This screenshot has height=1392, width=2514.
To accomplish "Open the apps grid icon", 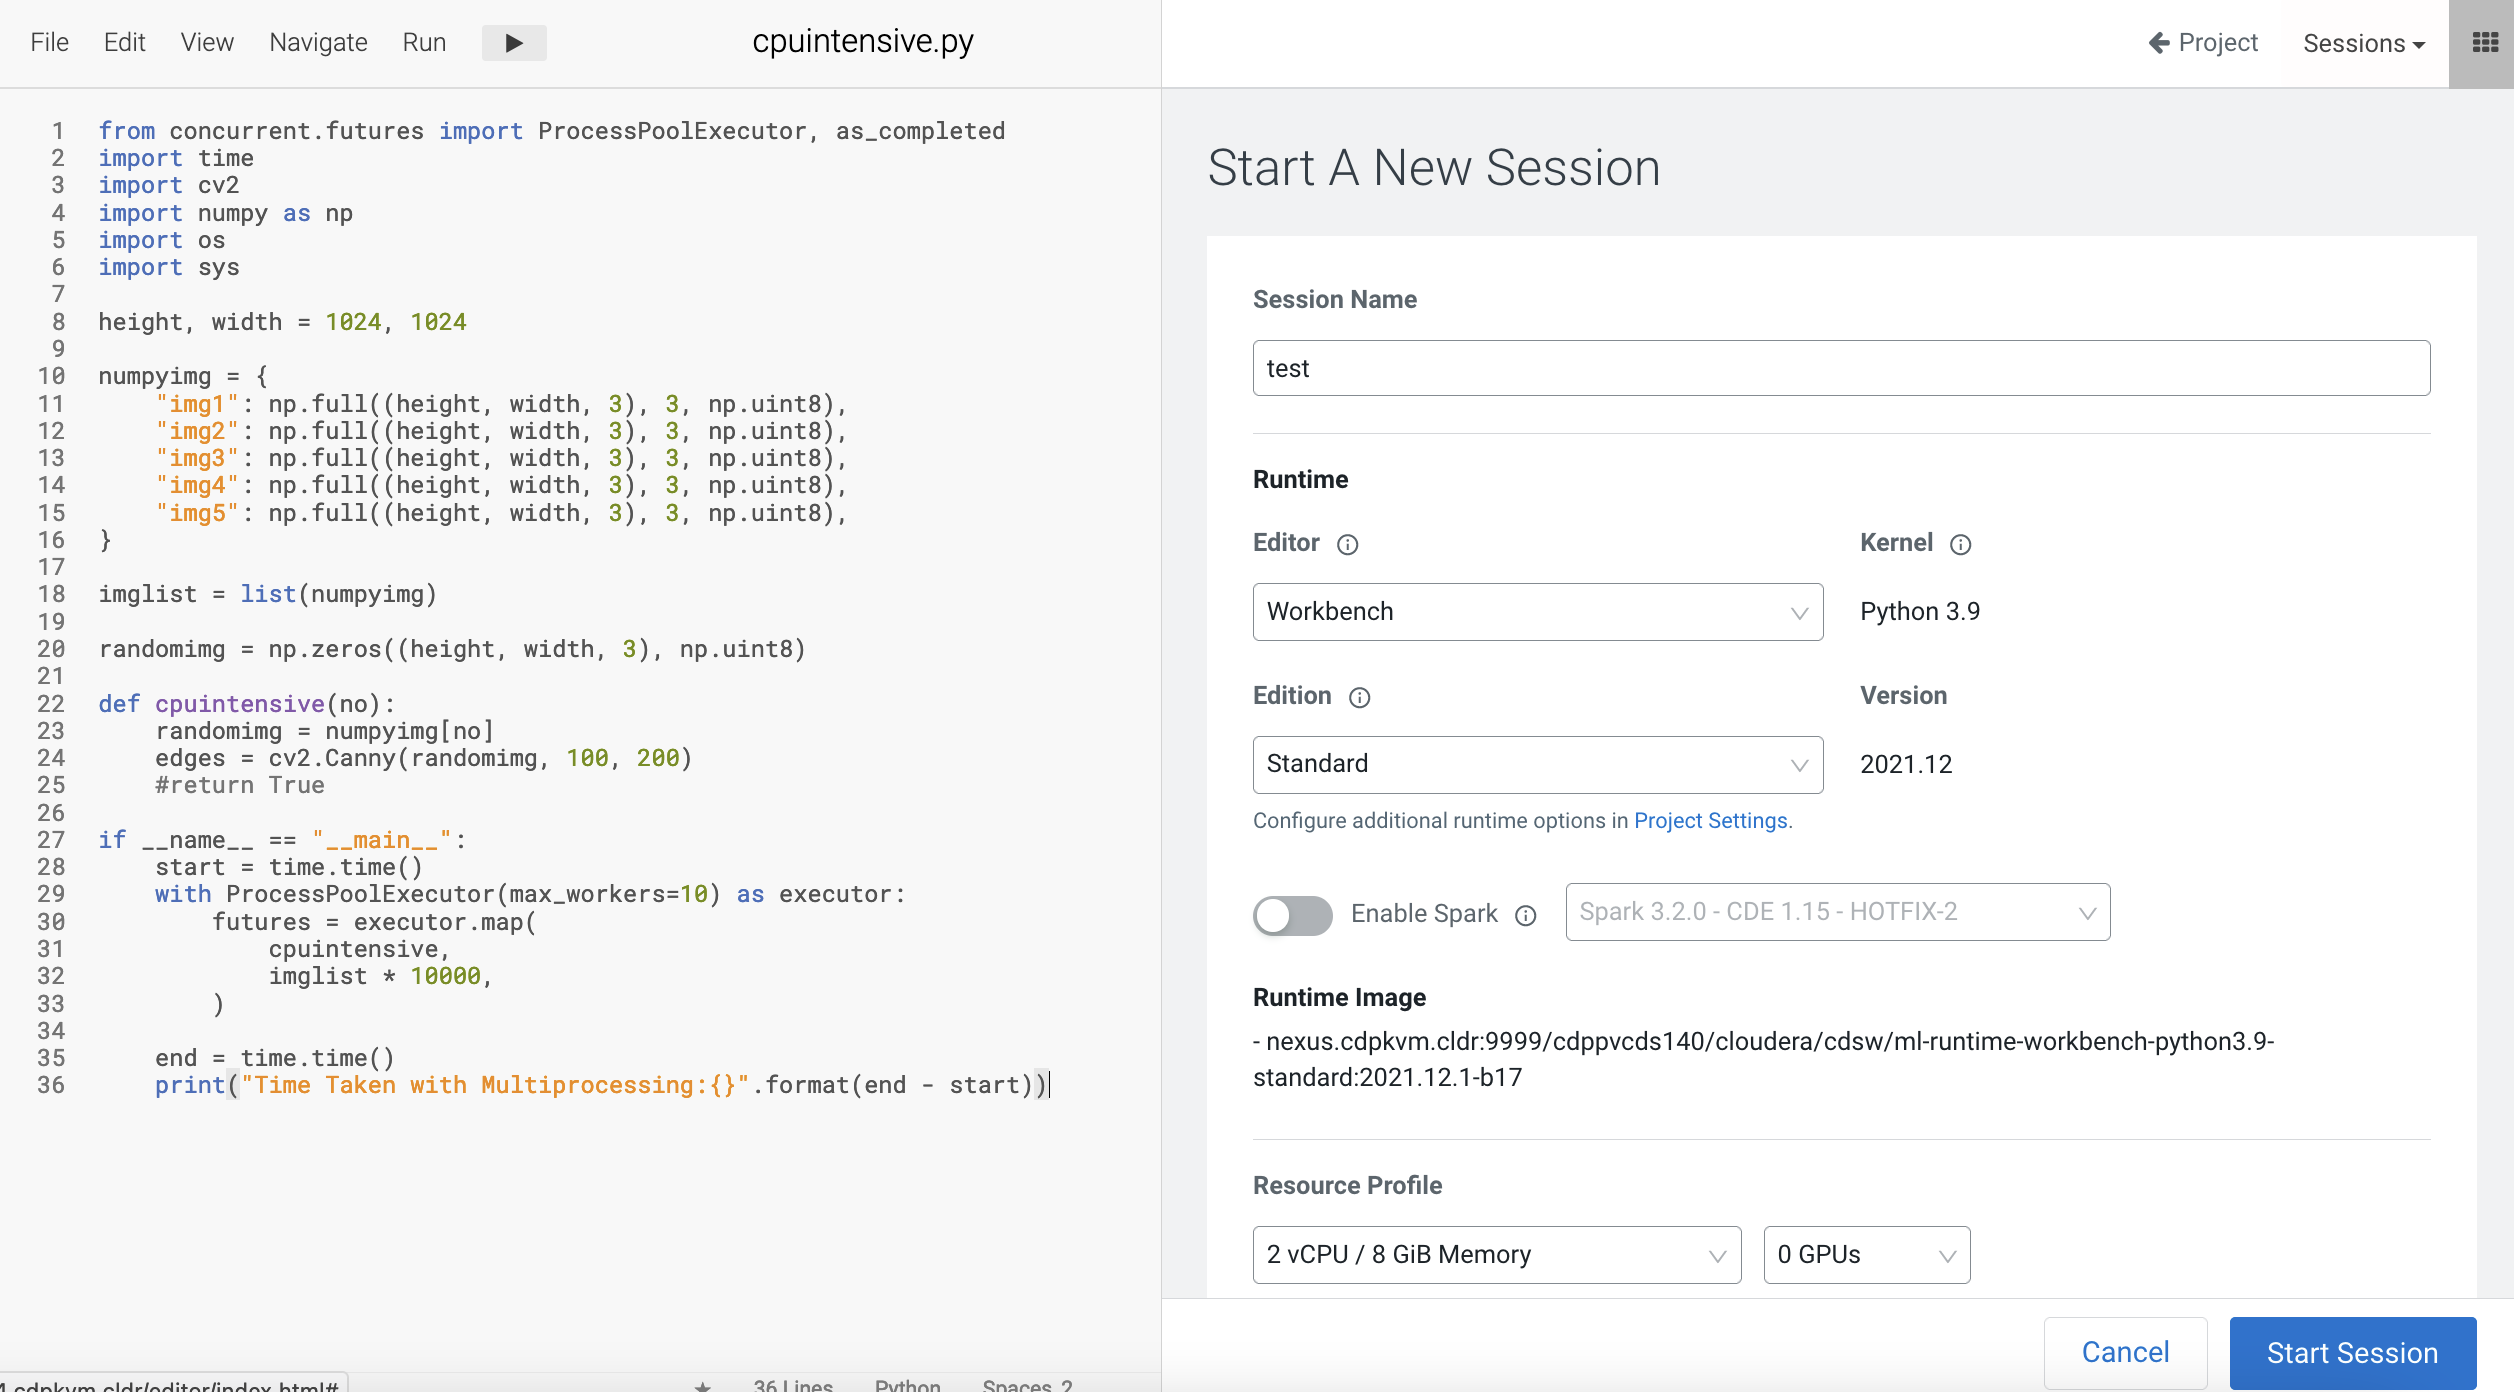I will point(2485,43).
